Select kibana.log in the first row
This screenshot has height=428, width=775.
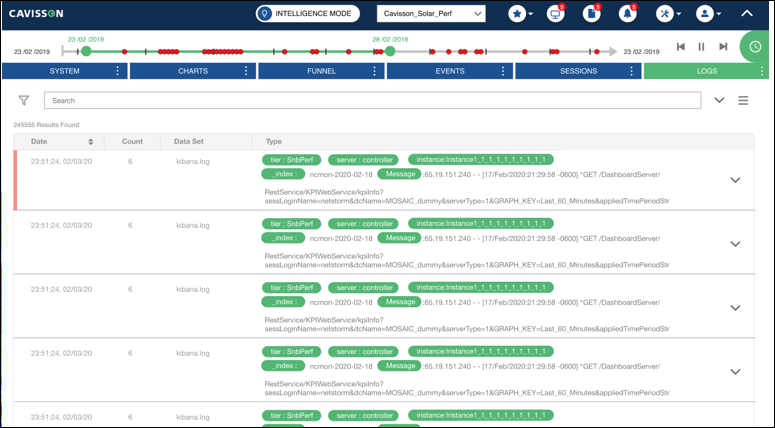(x=193, y=162)
